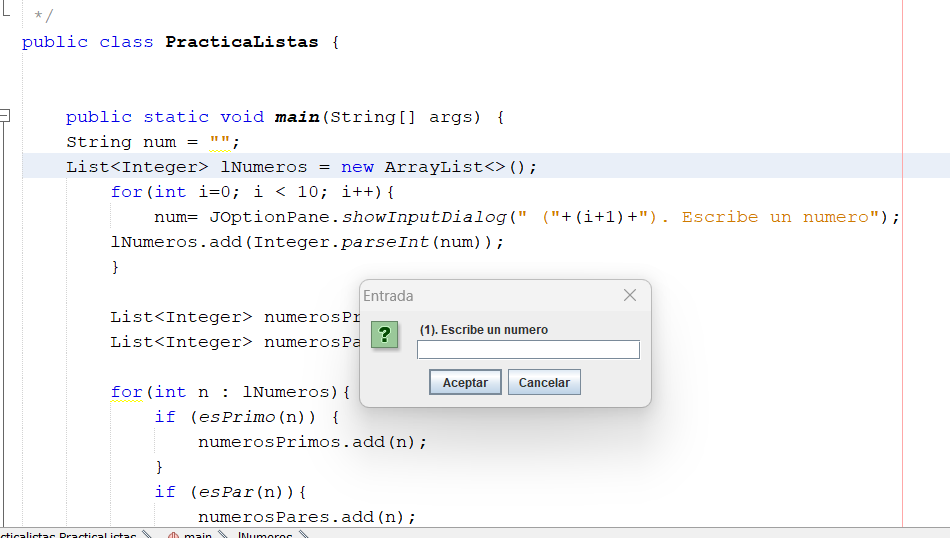
Task: Collapse the main method fold marker
Action: [x=5, y=117]
